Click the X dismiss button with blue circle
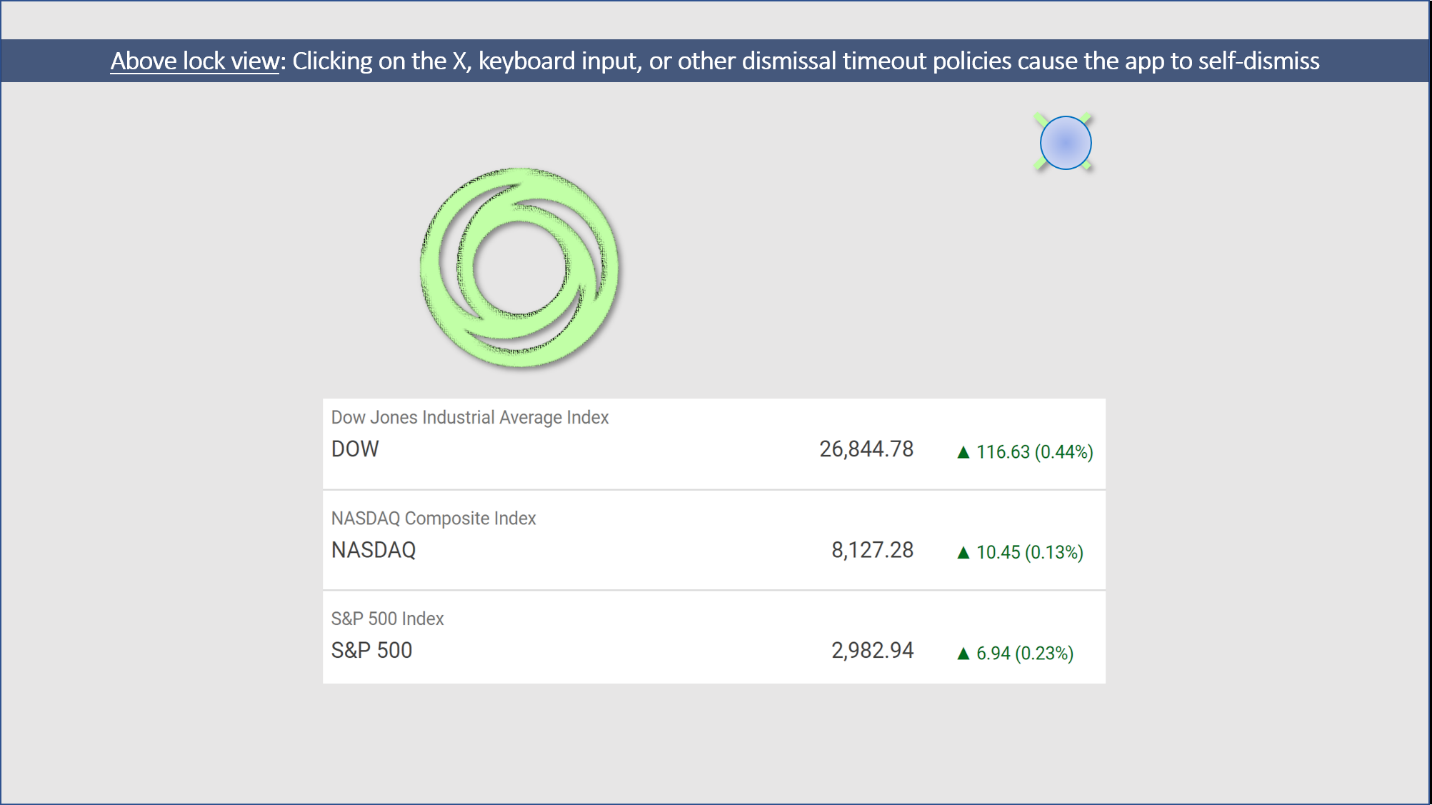This screenshot has height=805, width=1432. [x=1065, y=143]
